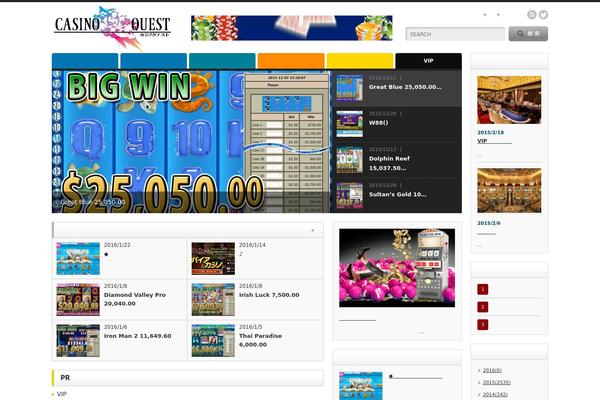Click the SEARCH input field
600x400 pixels.
tap(455, 34)
